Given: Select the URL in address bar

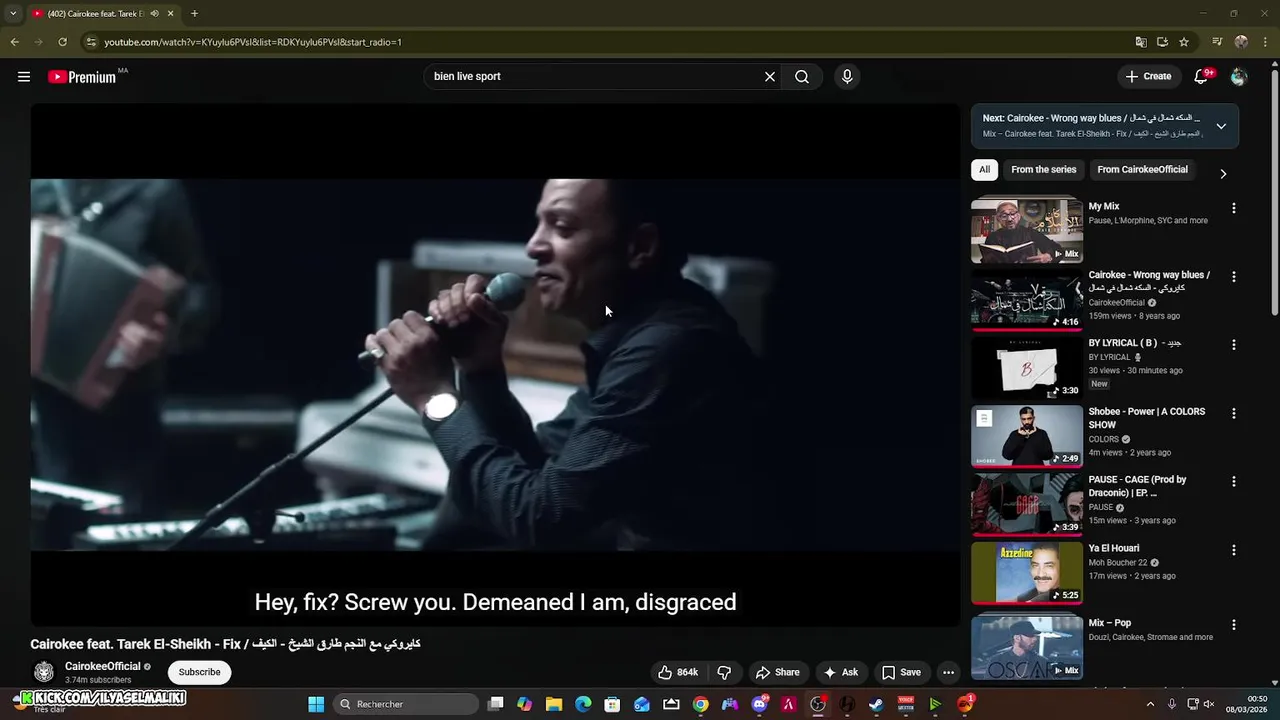Looking at the screenshot, I should (253, 42).
